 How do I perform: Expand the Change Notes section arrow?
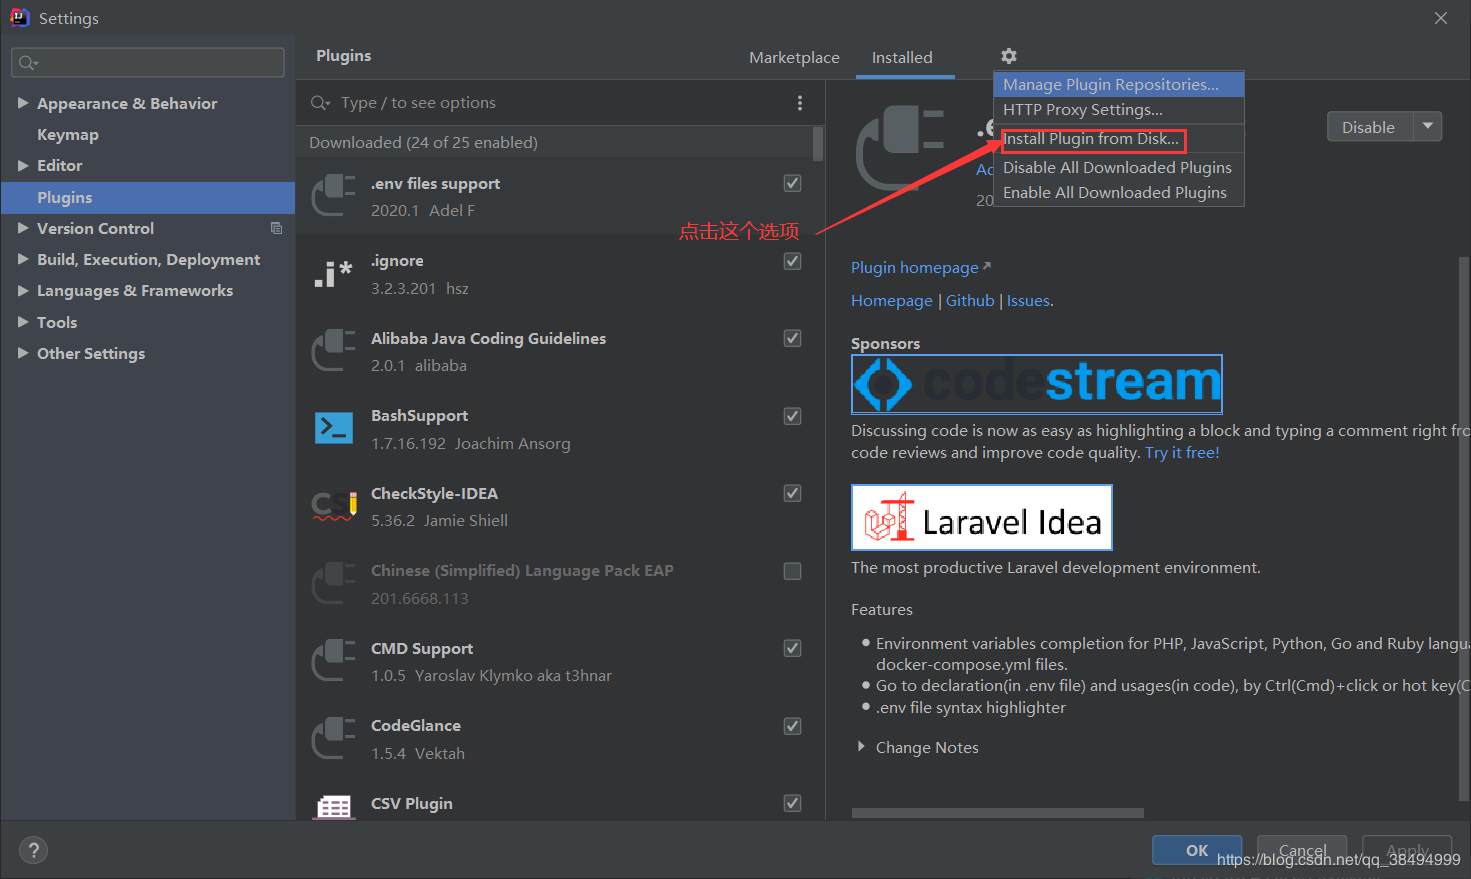(x=861, y=747)
